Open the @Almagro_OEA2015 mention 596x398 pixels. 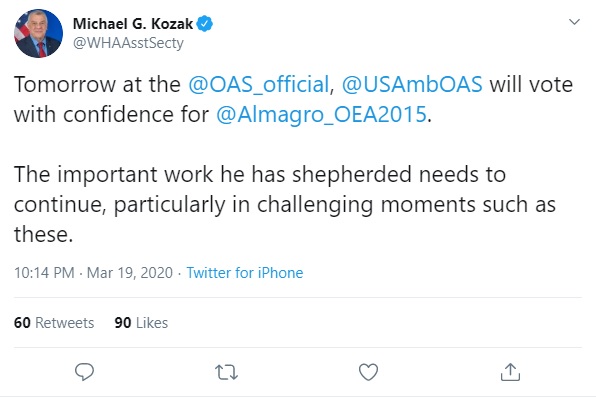[x=321, y=114]
